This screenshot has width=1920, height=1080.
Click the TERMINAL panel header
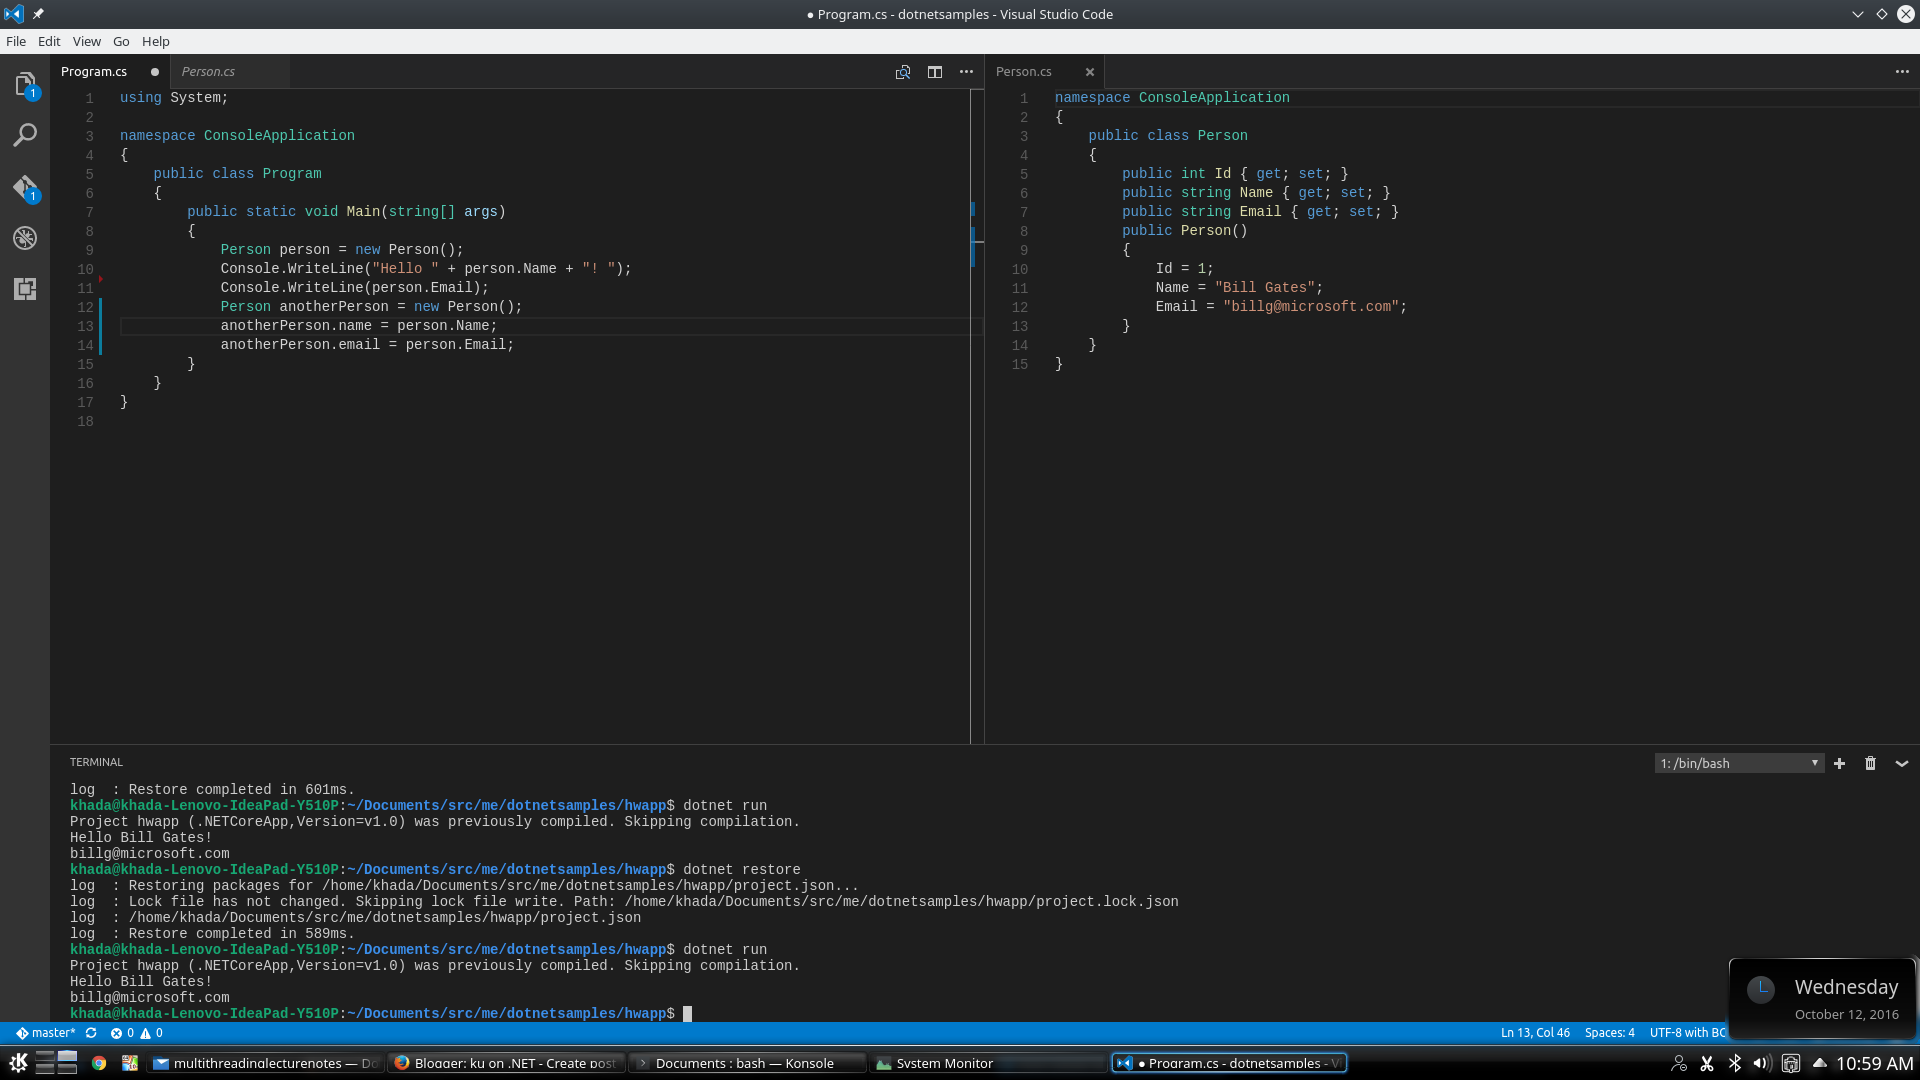(x=96, y=763)
